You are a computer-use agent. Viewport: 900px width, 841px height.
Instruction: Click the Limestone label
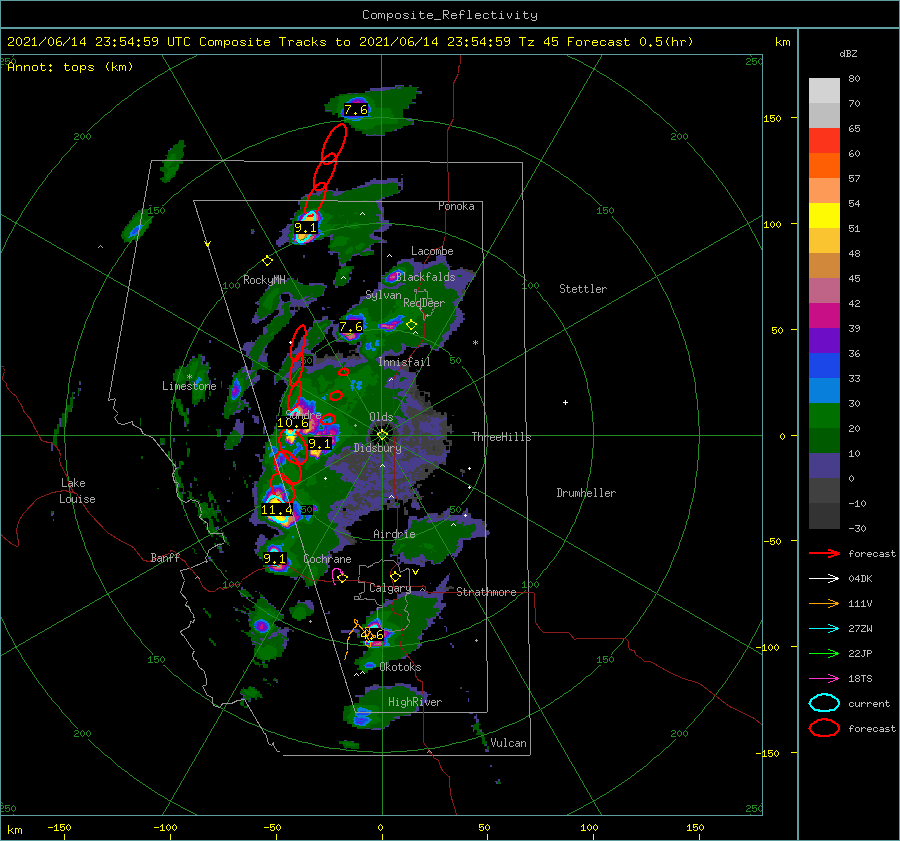(189, 386)
